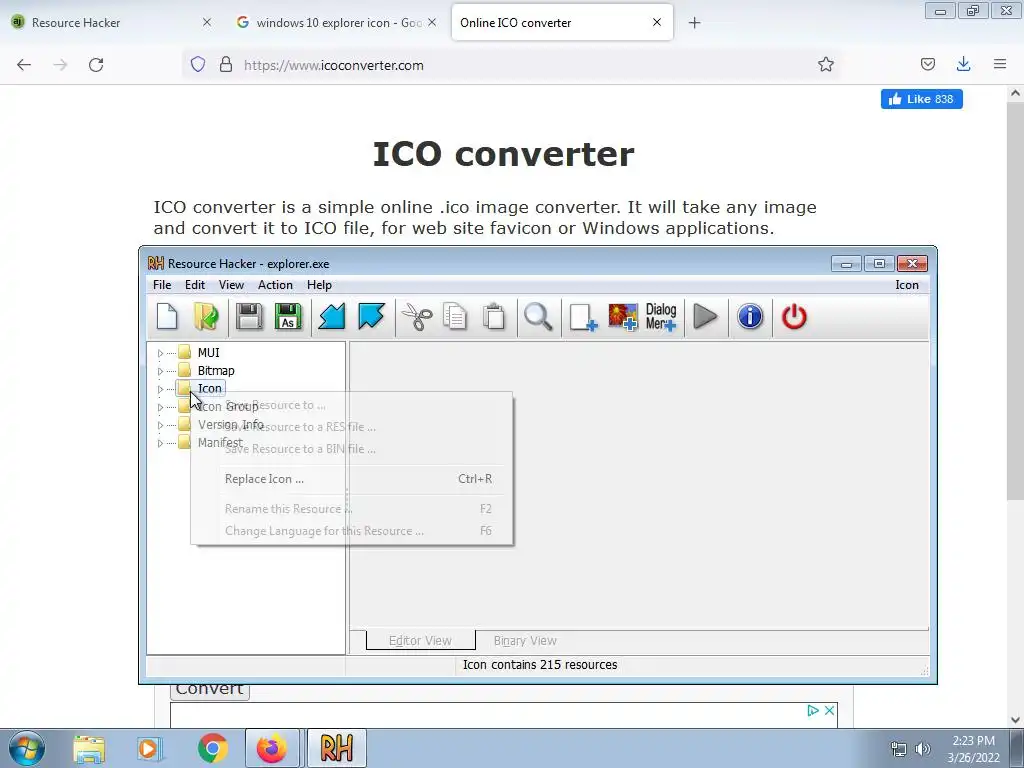Open the Action menu
The width and height of the screenshot is (1024, 768).
tap(275, 285)
